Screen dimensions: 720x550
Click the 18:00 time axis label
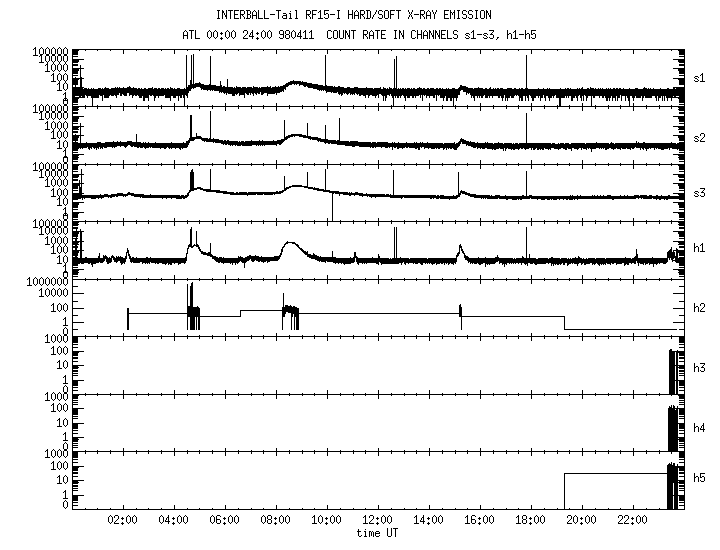tap(530, 520)
